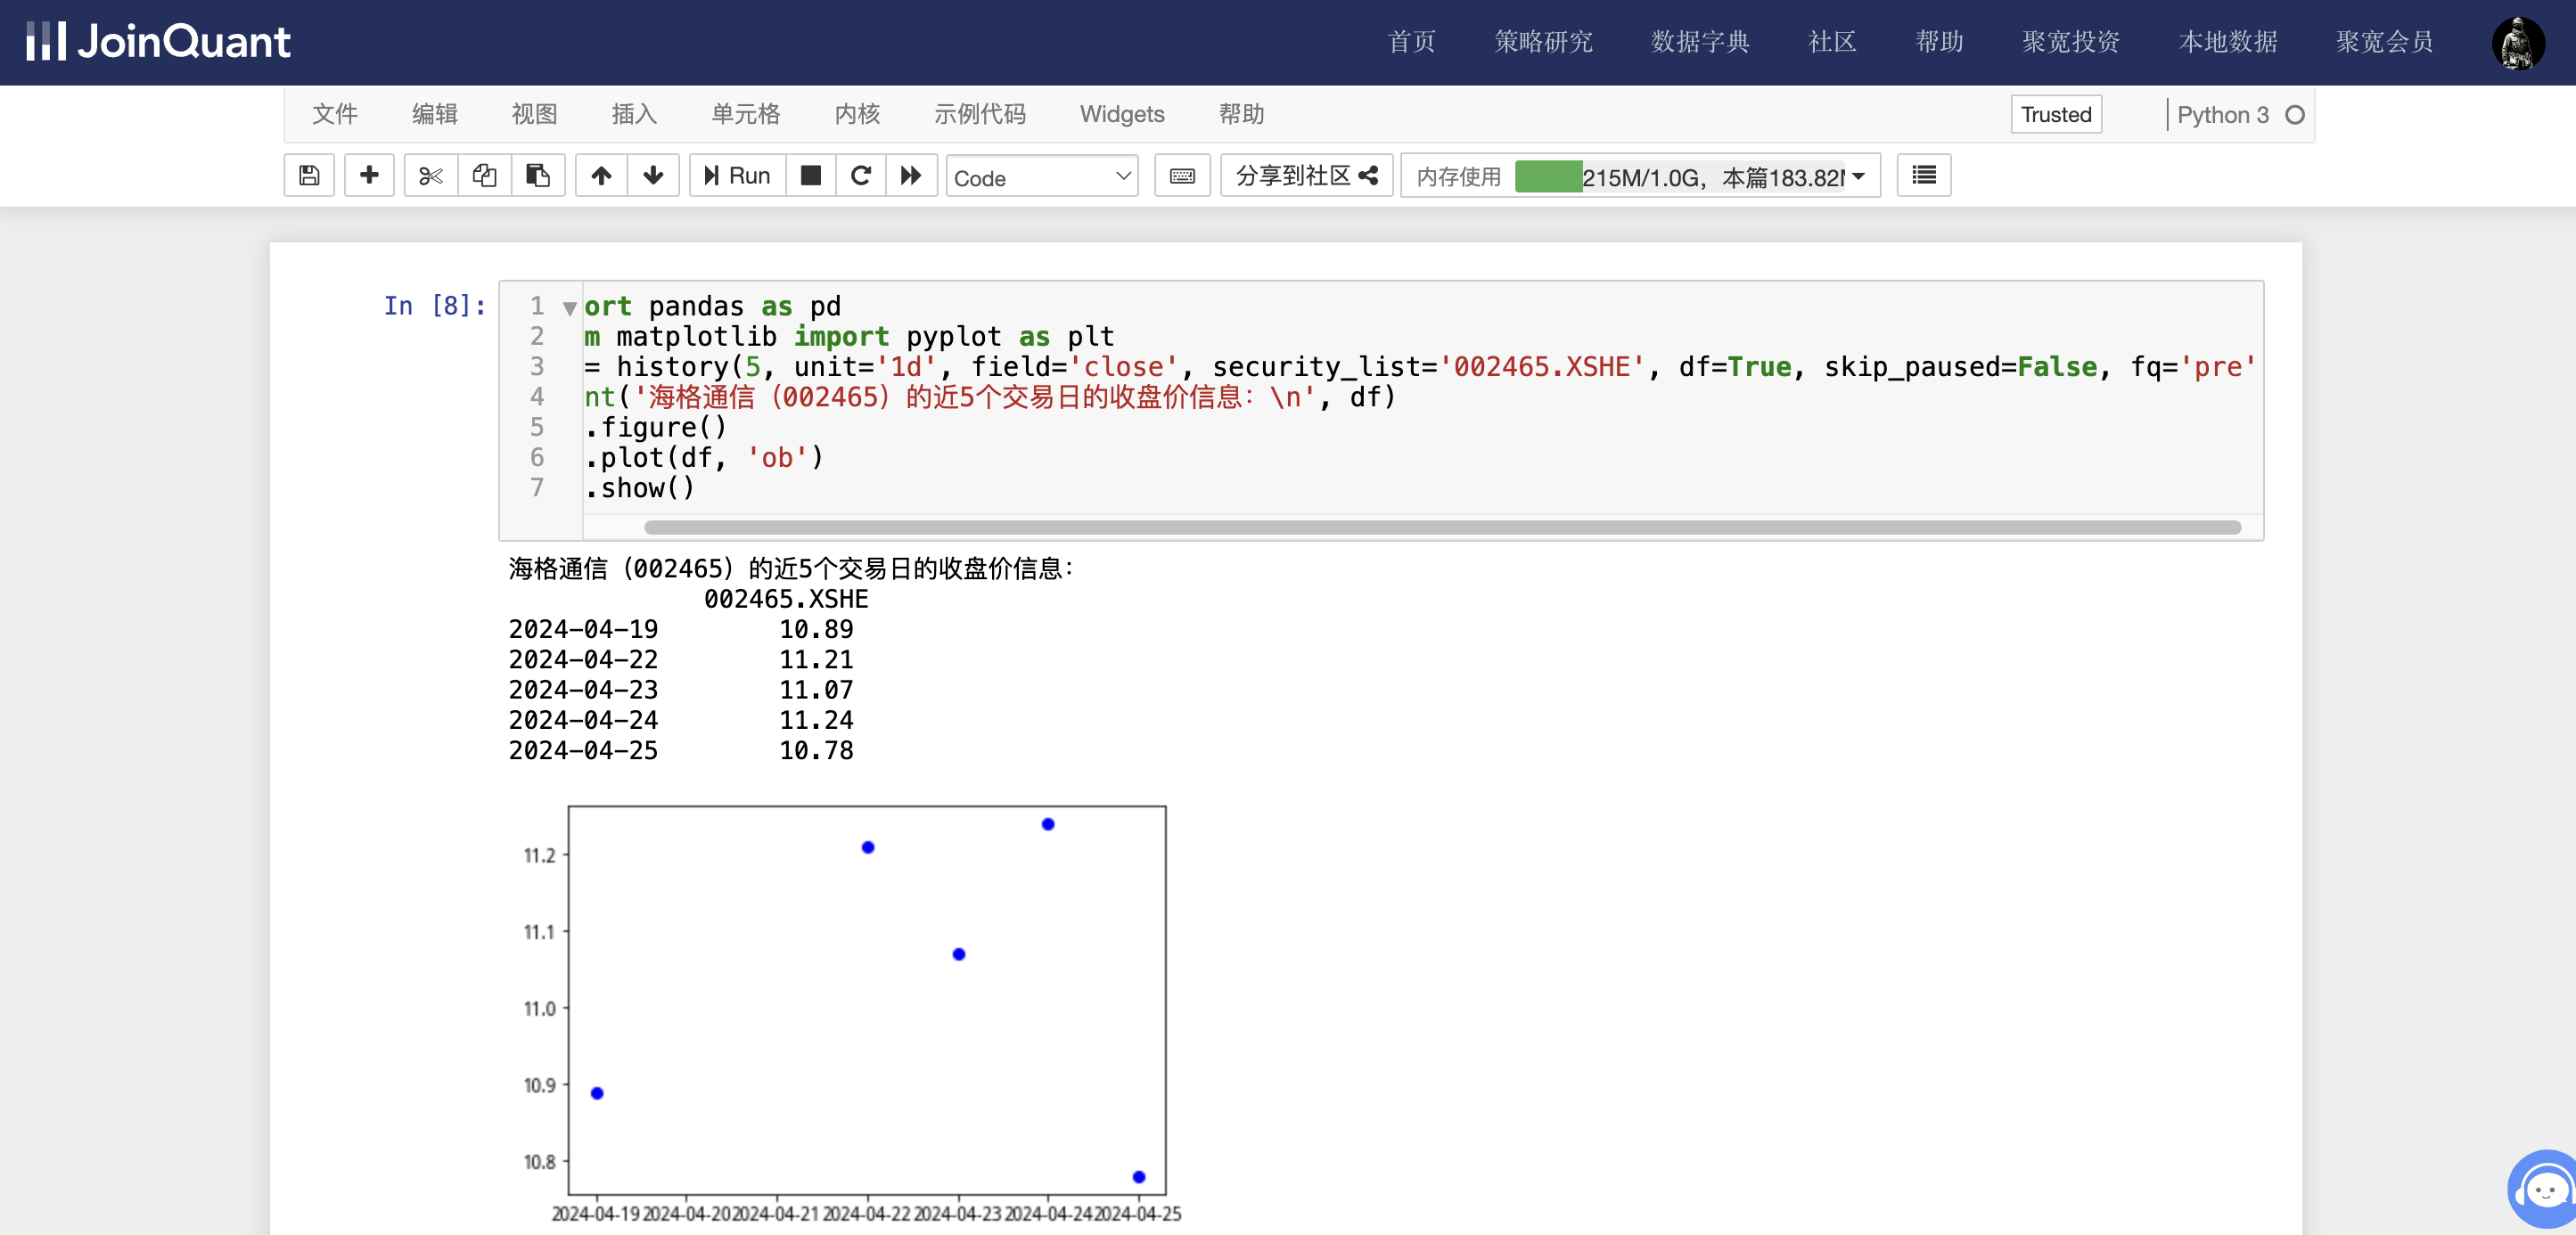Cut selected cell with scissors icon

[431, 176]
